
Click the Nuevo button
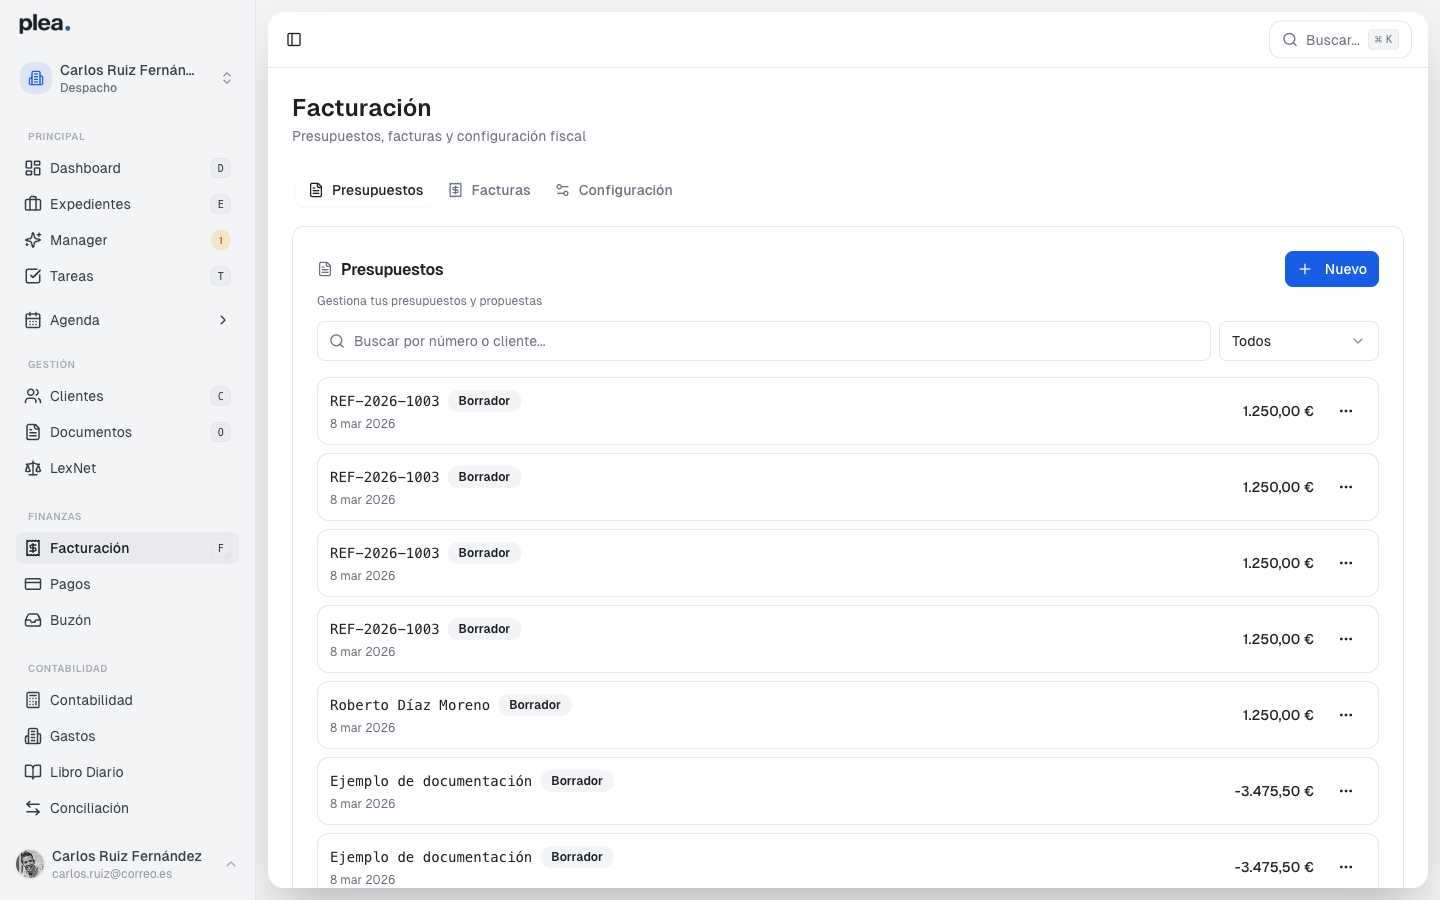click(x=1332, y=269)
